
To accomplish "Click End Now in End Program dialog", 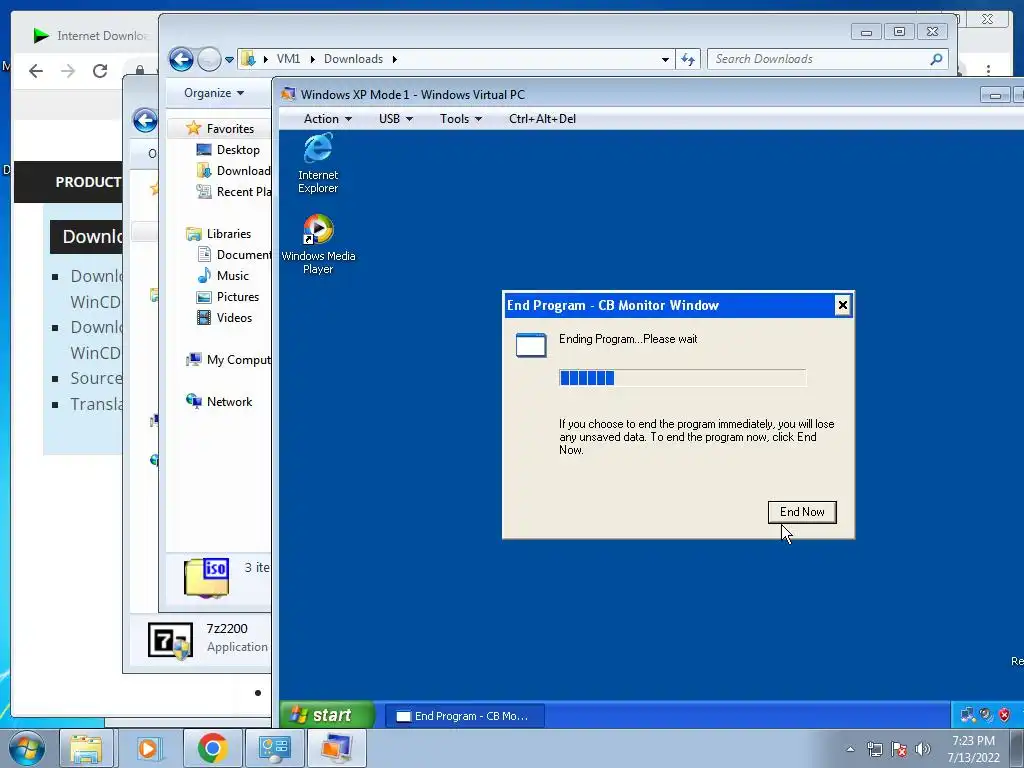I will 802,512.
